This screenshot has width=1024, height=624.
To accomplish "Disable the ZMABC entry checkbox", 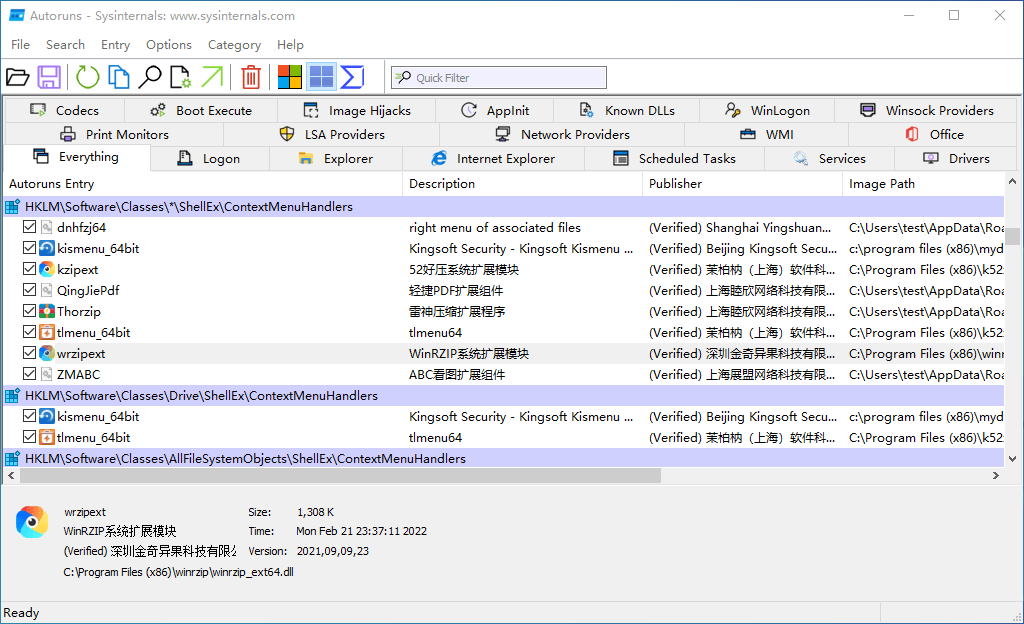I will point(29,373).
